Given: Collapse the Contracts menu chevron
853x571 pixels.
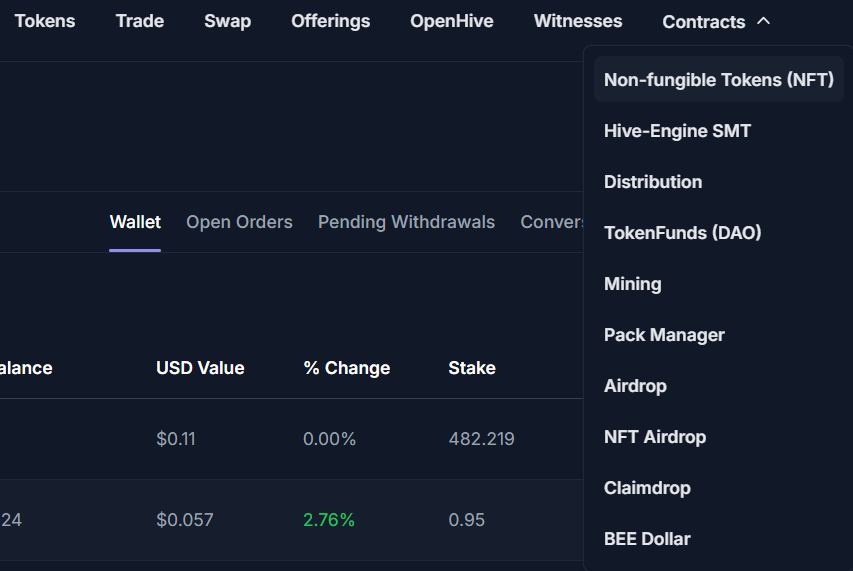Looking at the screenshot, I should tap(763, 21).
